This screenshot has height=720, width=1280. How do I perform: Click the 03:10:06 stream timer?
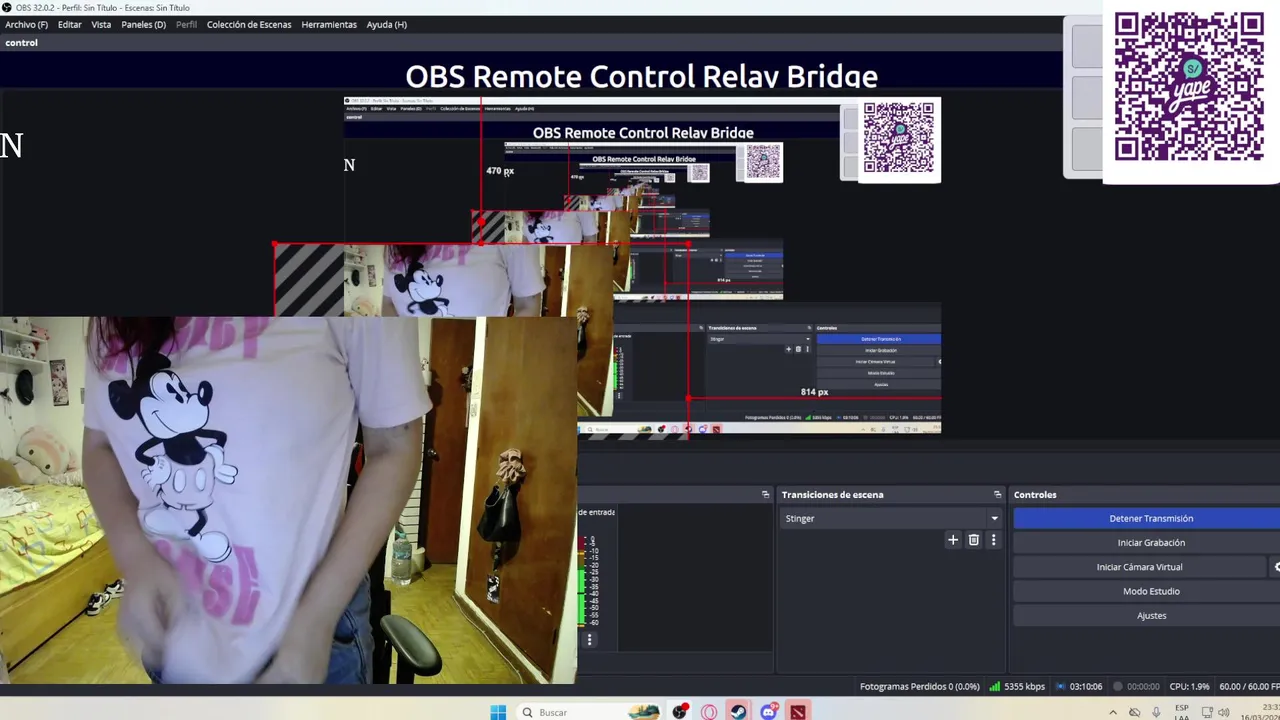pyautogui.click(x=1086, y=686)
